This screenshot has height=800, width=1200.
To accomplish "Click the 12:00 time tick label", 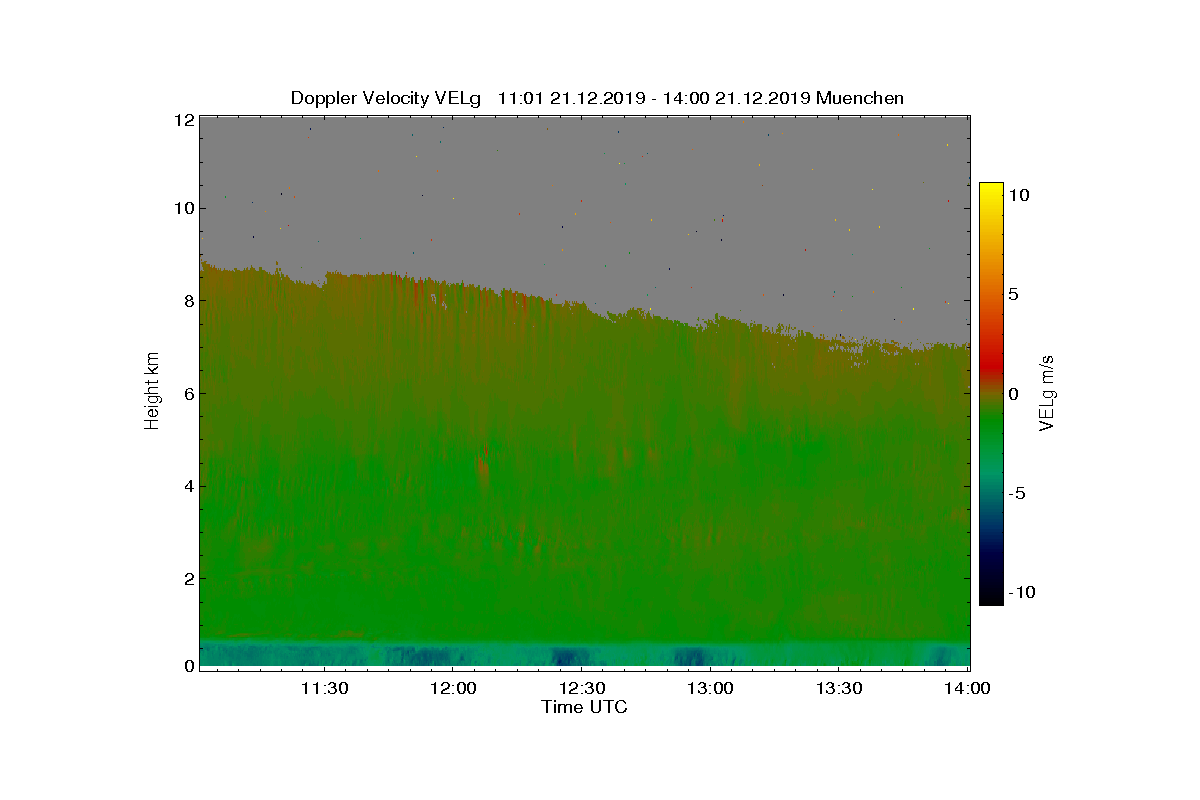I will click(x=452, y=688).
